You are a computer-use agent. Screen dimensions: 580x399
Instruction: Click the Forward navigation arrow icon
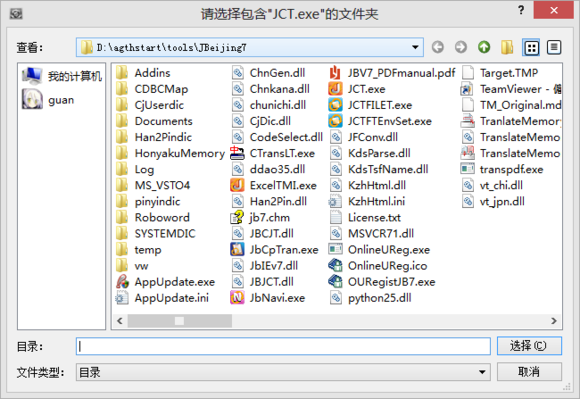[x=461, y=47]
